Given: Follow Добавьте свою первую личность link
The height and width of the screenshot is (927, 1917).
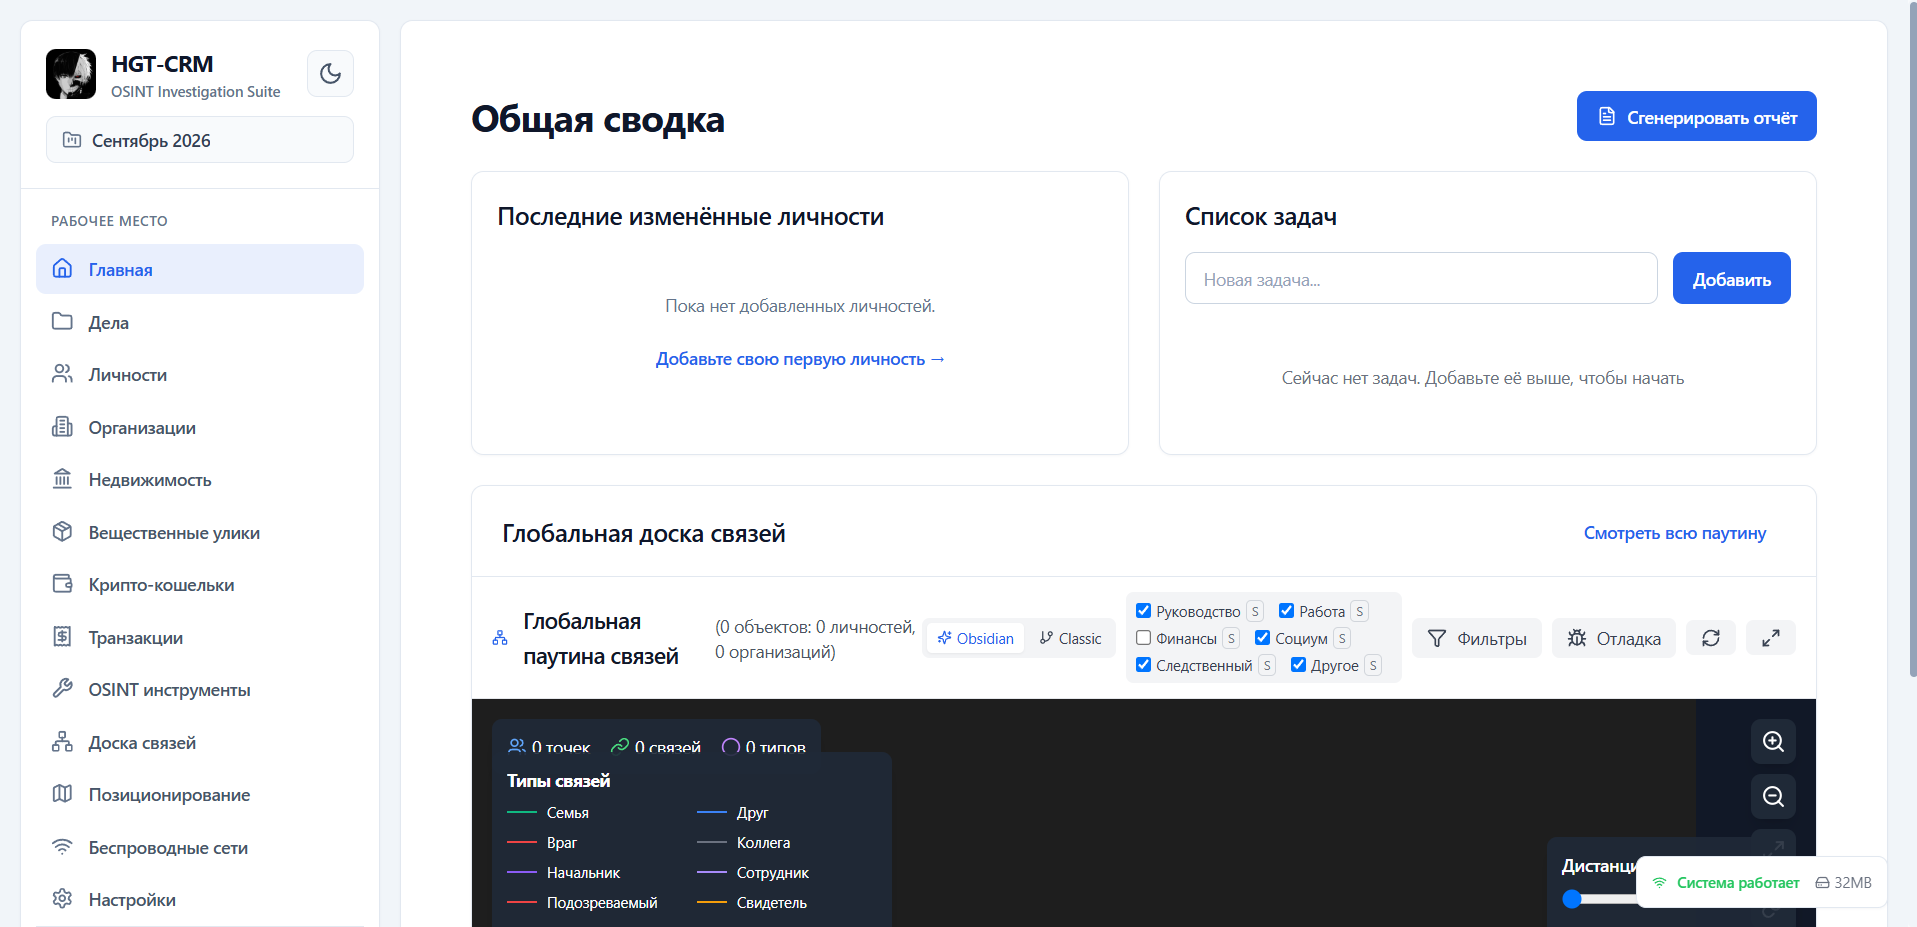Looking at the screenshot, I should pos(800,359).
